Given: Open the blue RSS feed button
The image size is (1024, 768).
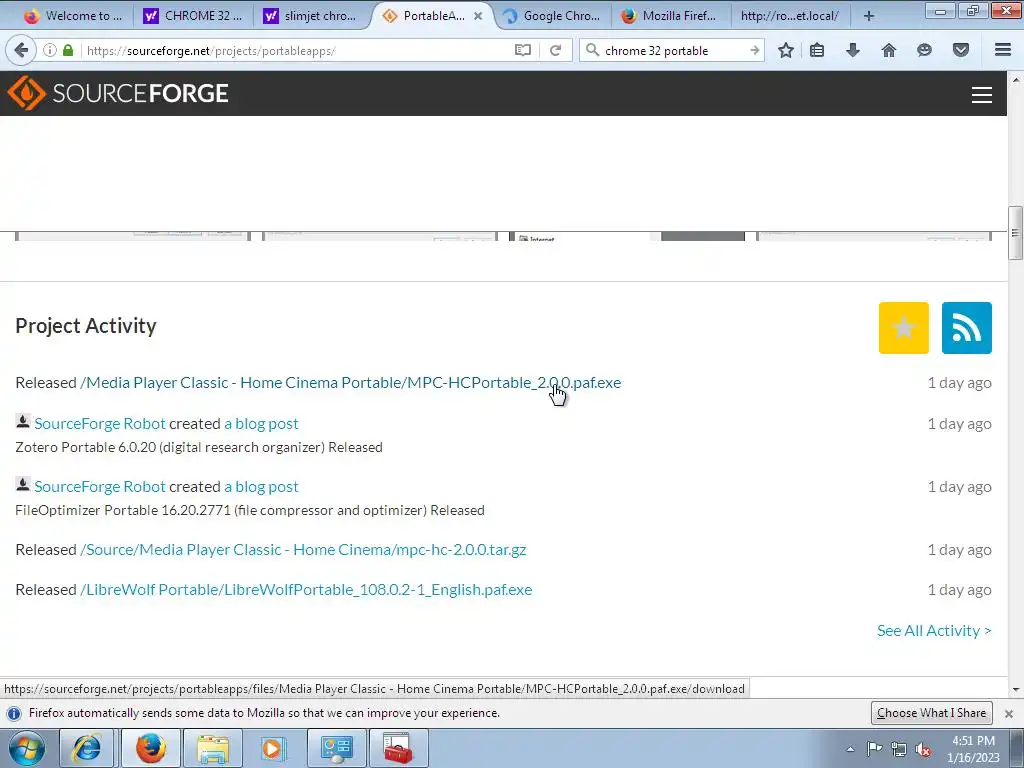Looking at the screenshot, I should pyautogui.click(x=967, y=328).
